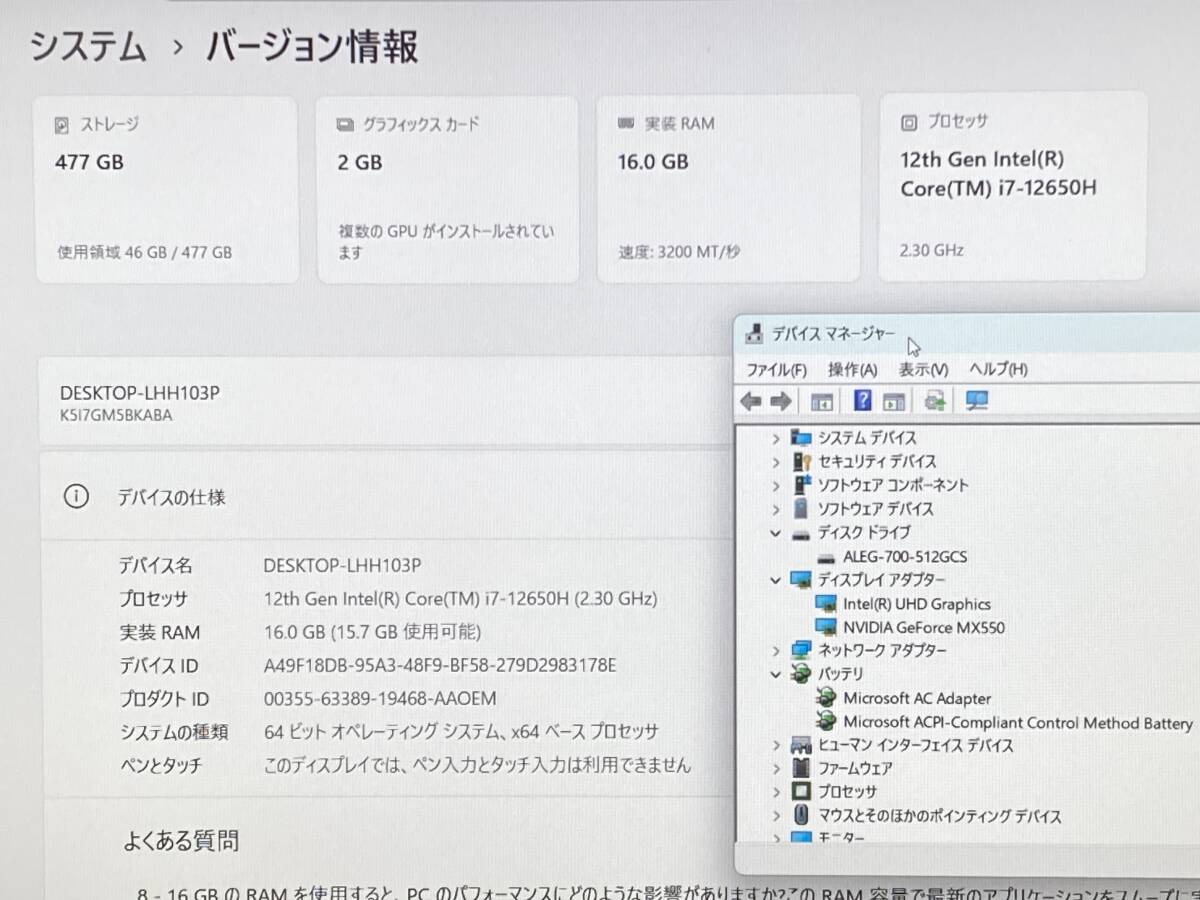This screenshot has width=1200, height=900.
Task: Click the Device Manager title bar icon
Action: coord(755,333)
